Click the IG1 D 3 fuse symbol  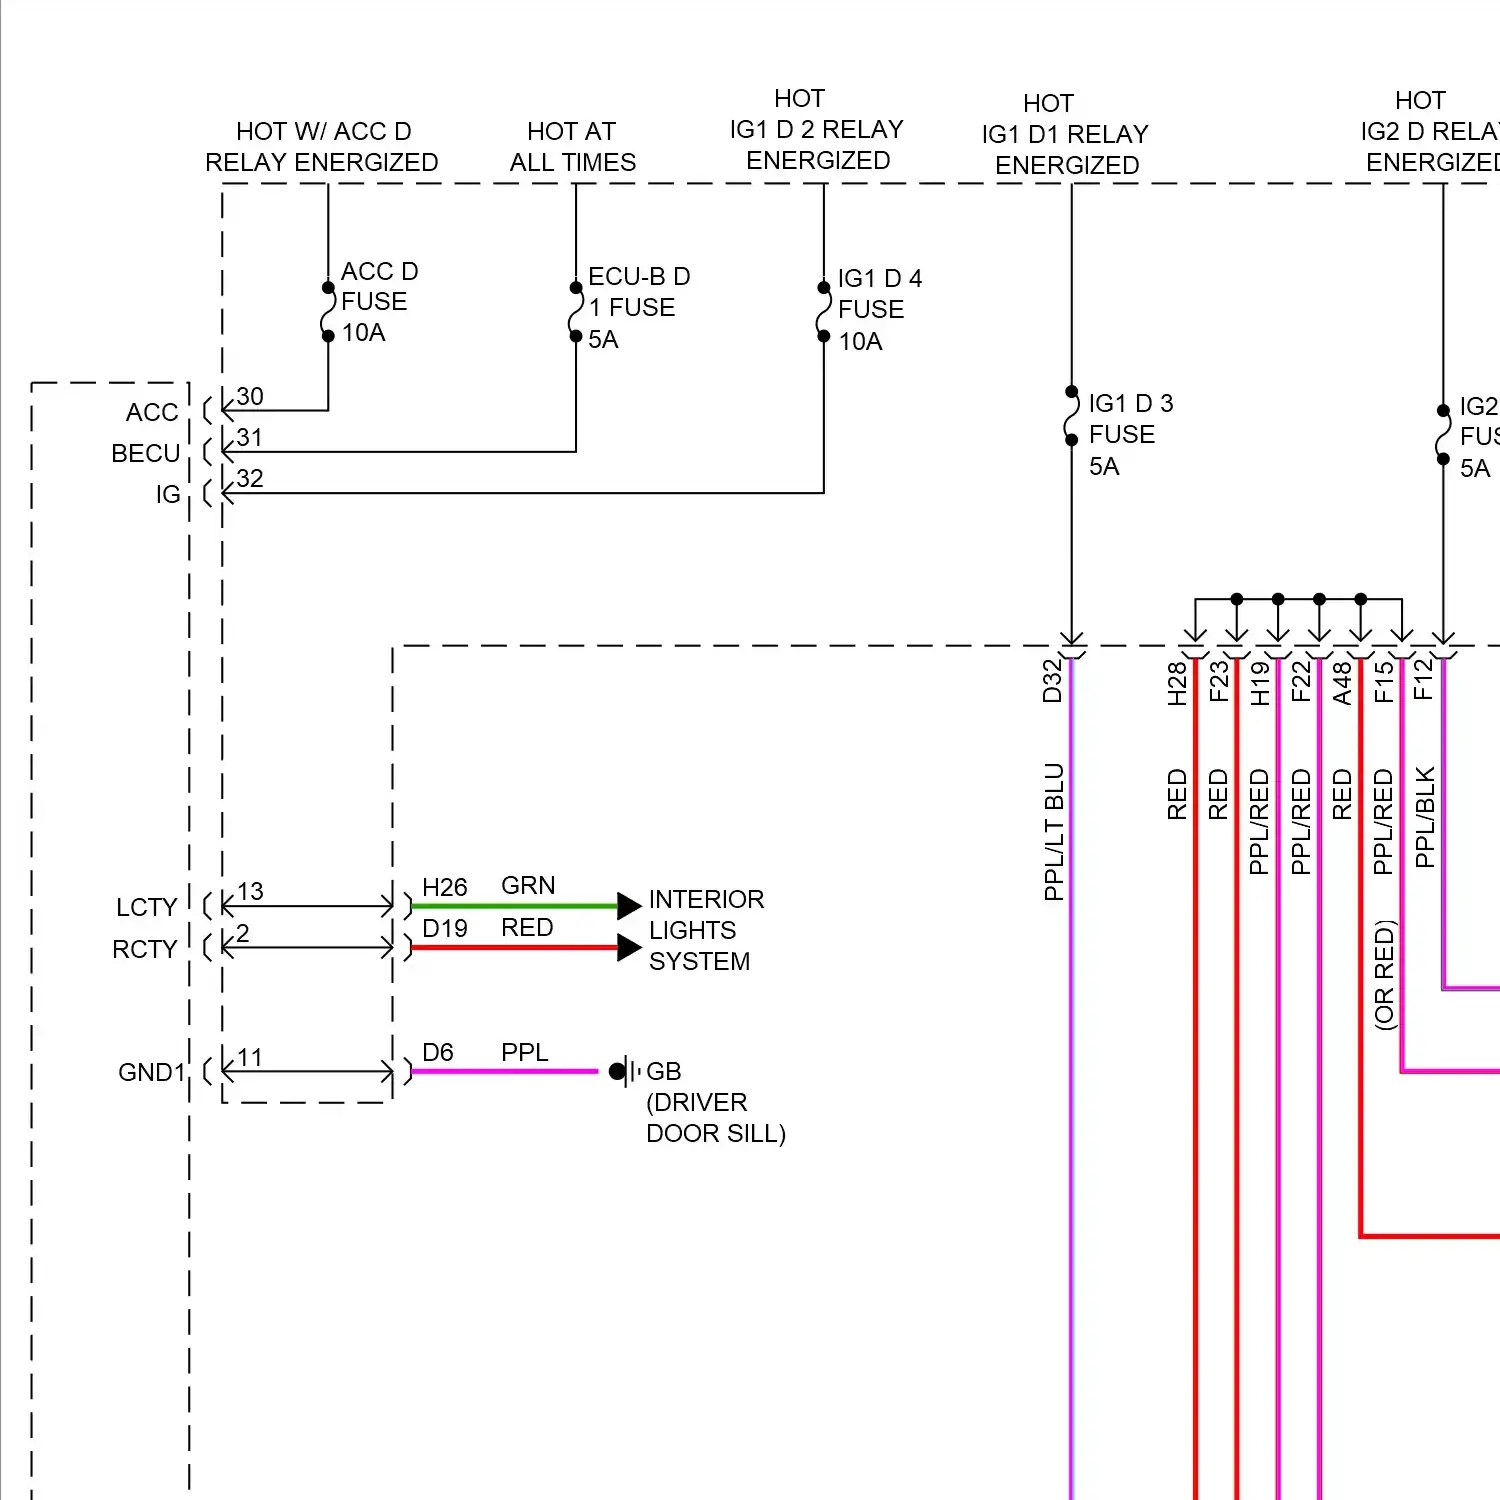pyautogui.click(x=1071, y=416)
